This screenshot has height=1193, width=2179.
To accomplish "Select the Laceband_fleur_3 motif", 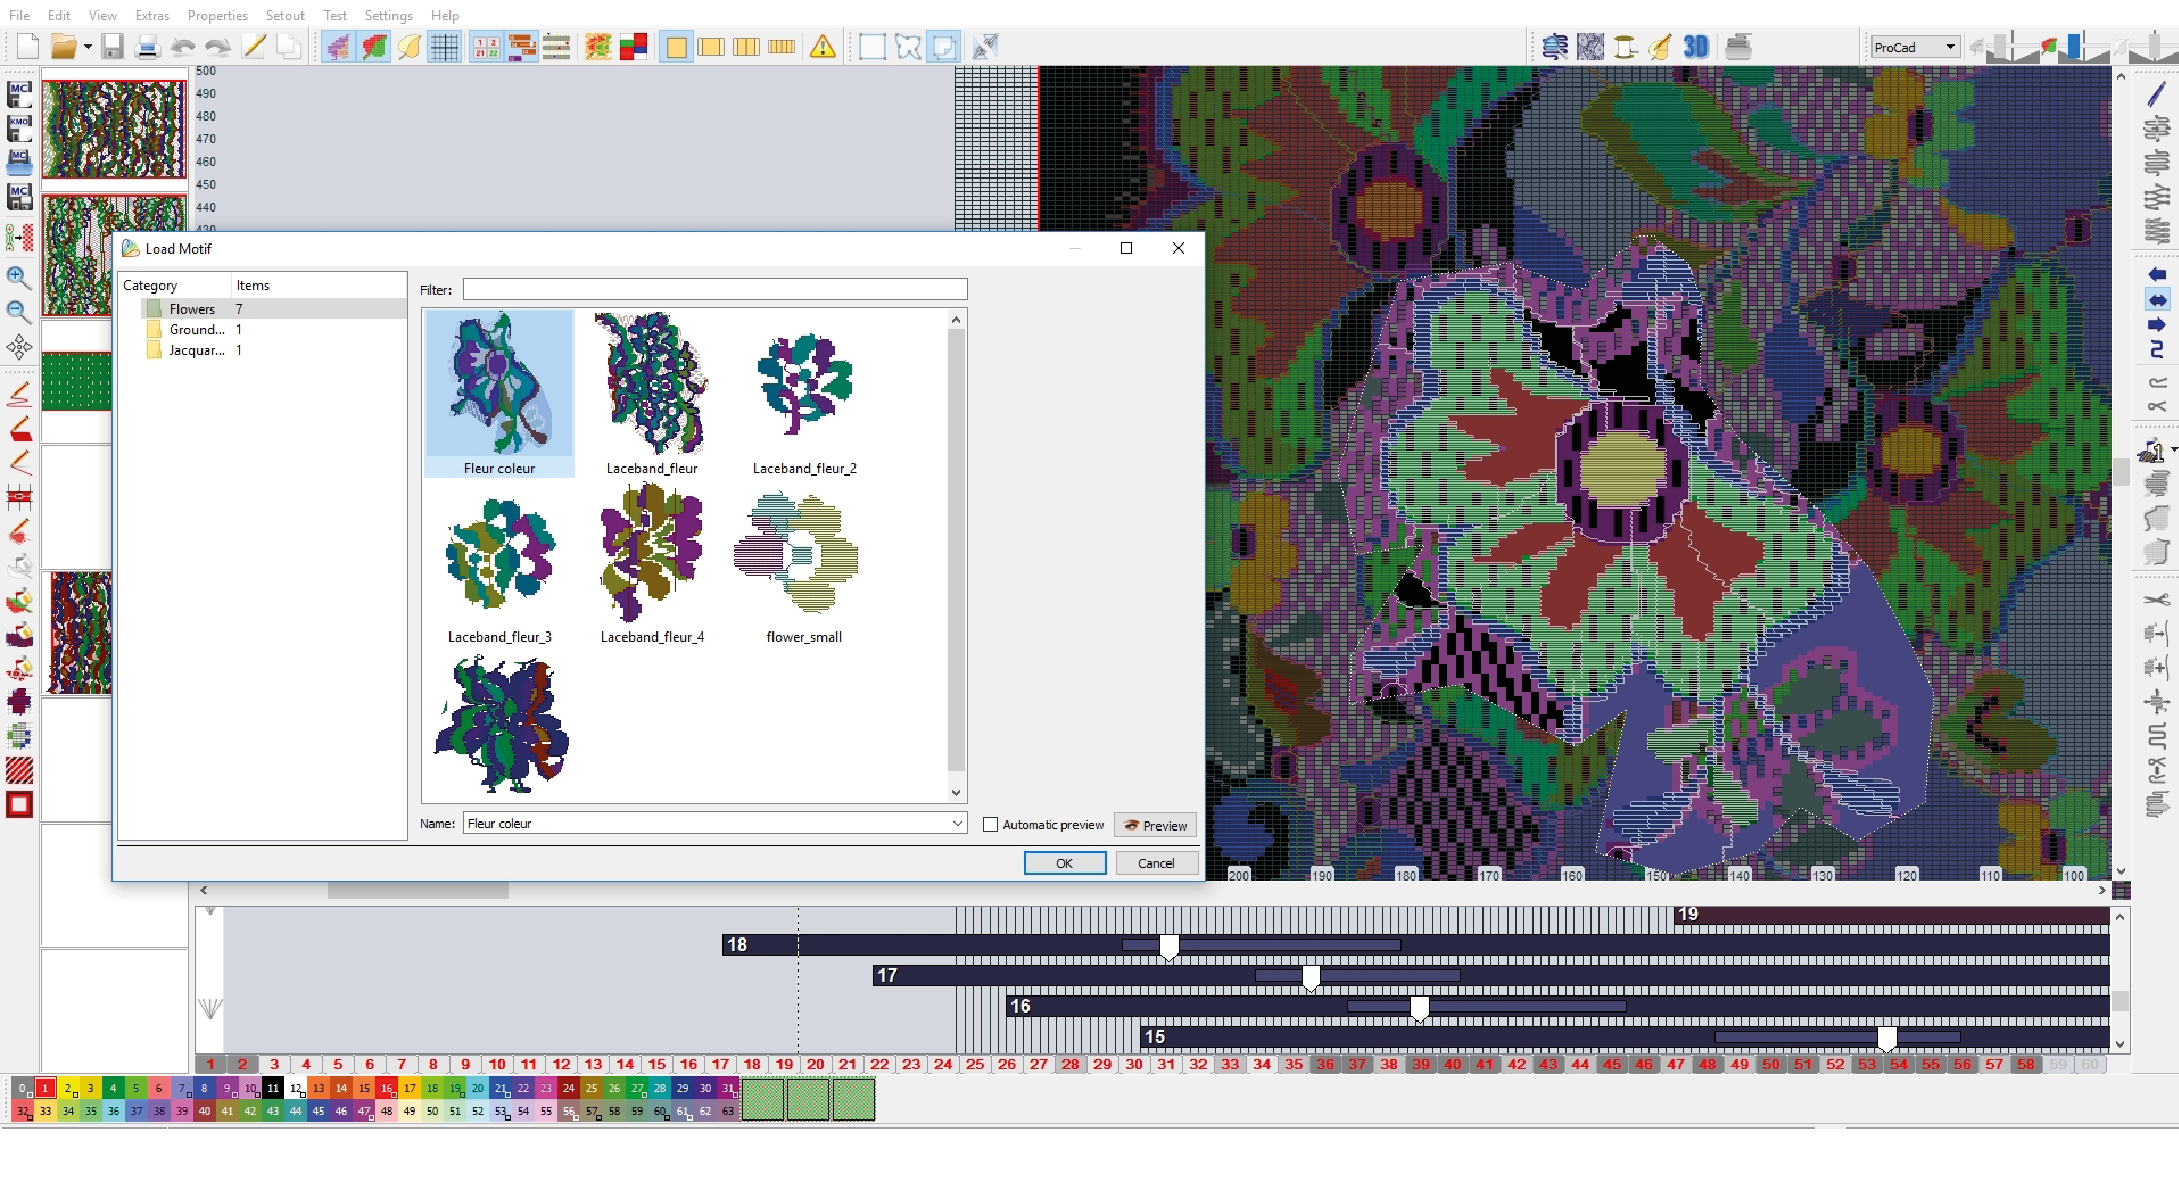I will (499, 563).
